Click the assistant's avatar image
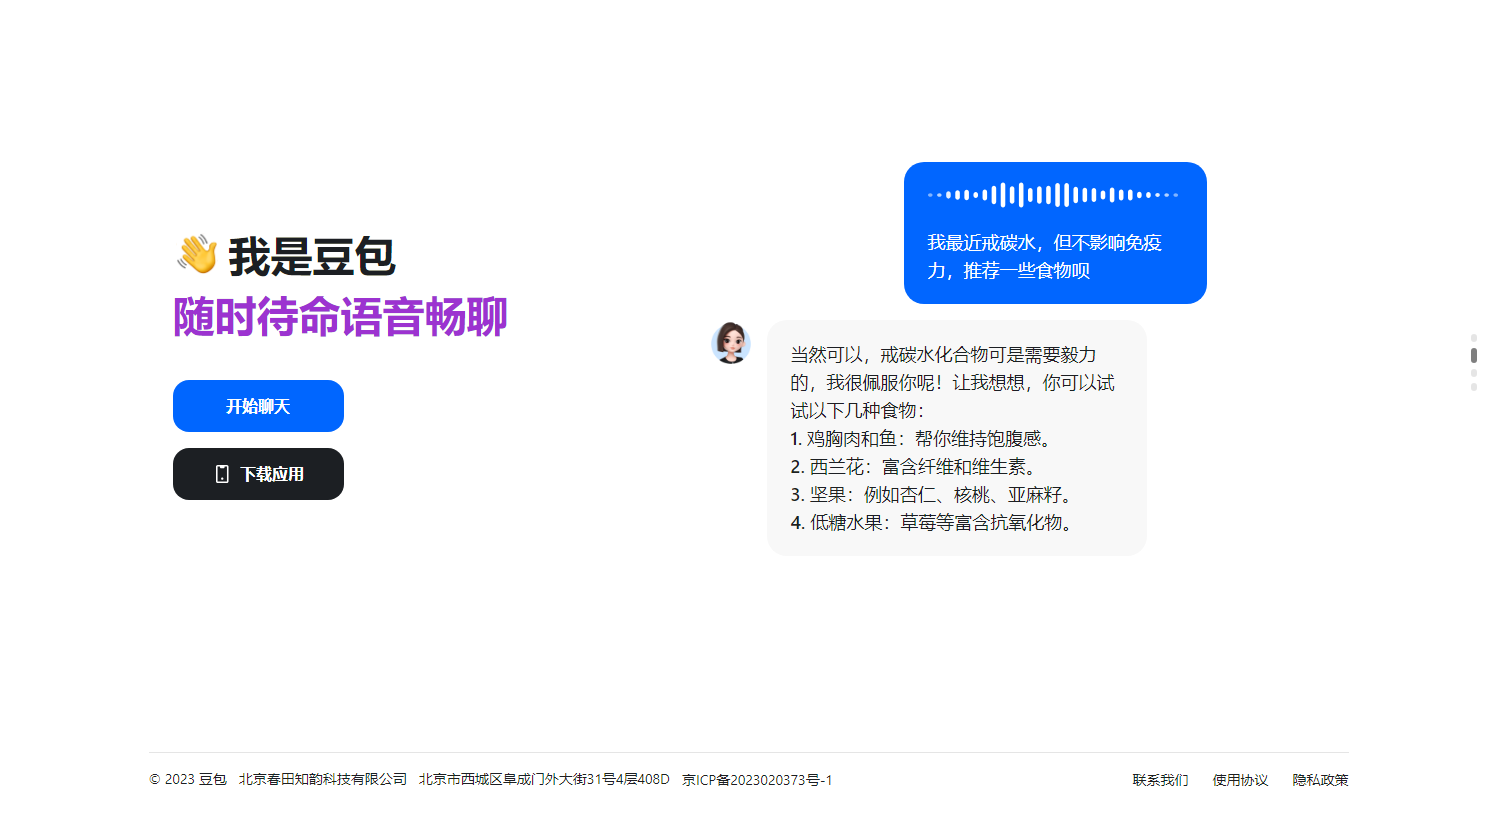The image size is (1497, 814). (731, 343)
